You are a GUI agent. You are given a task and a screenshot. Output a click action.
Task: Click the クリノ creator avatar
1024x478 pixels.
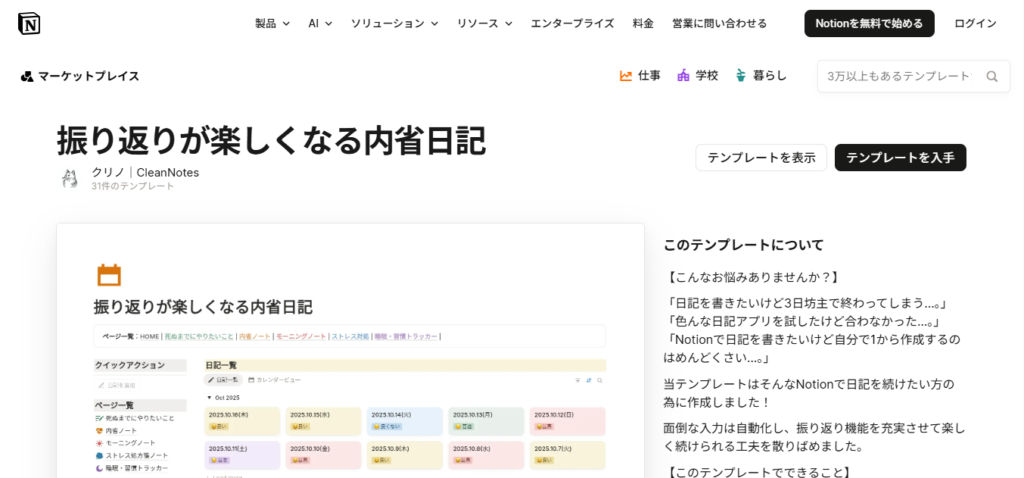70,179
